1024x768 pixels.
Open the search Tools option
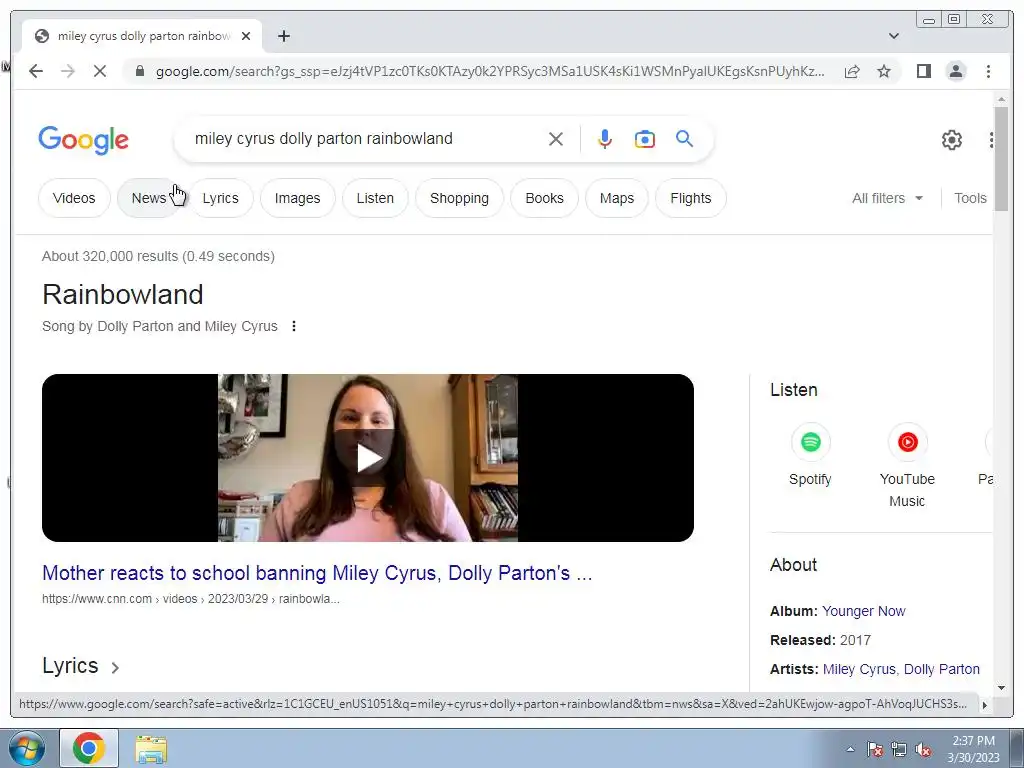(x=970, y=198)
